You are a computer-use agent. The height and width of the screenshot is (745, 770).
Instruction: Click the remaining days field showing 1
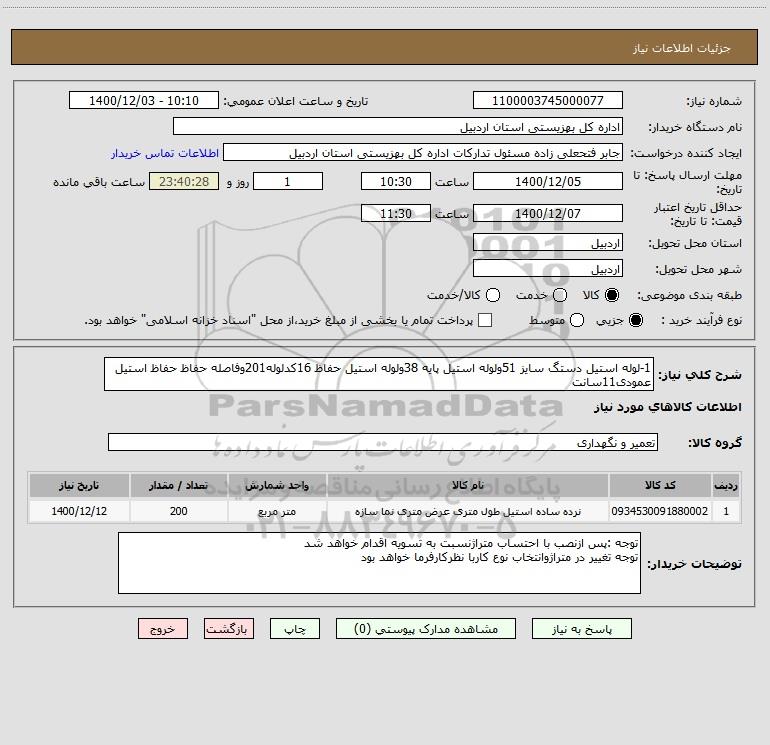click(x=288, y=181)
